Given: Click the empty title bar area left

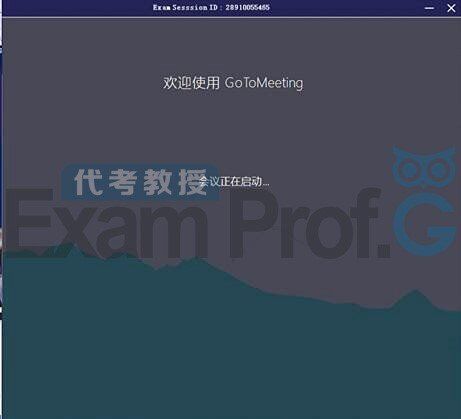Looking at the screenshot, I should pos(77,8).
